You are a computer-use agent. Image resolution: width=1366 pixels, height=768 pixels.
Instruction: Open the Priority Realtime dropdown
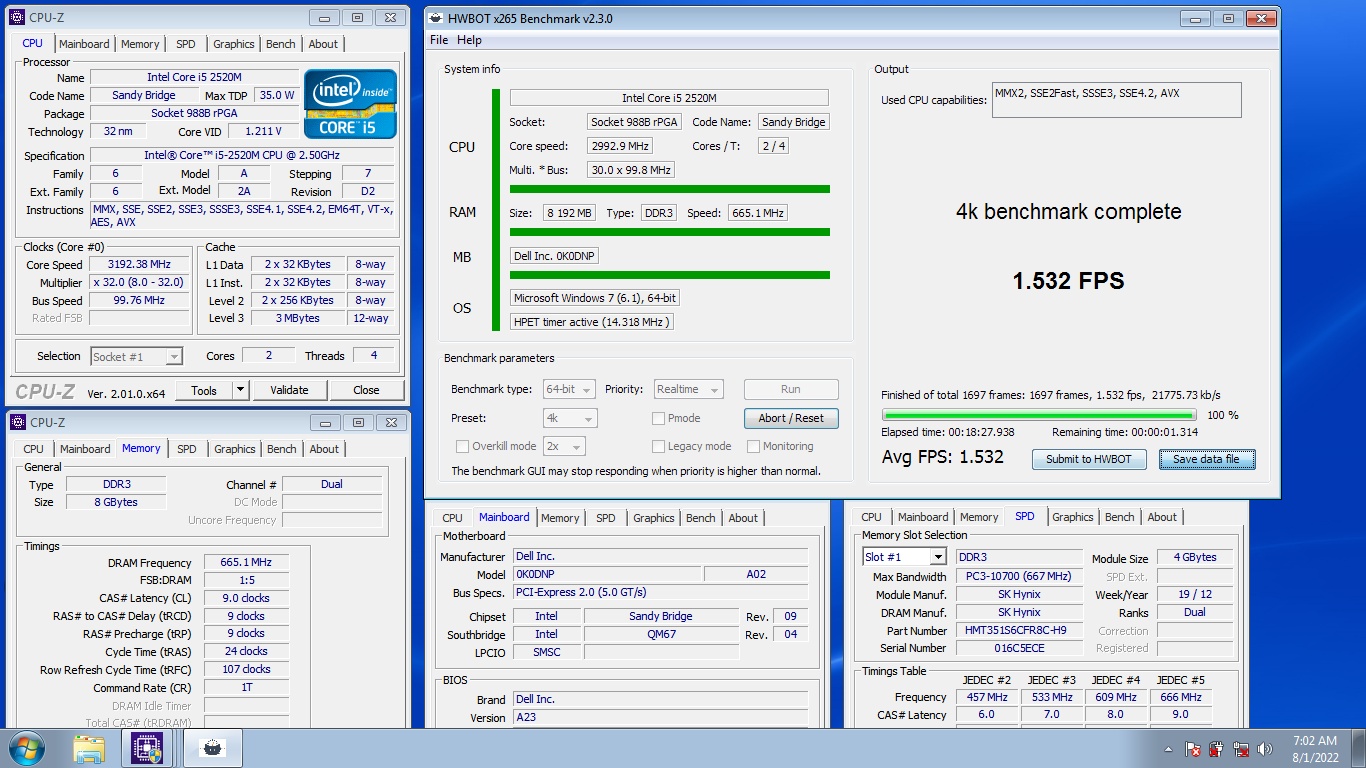click(688, 389)
